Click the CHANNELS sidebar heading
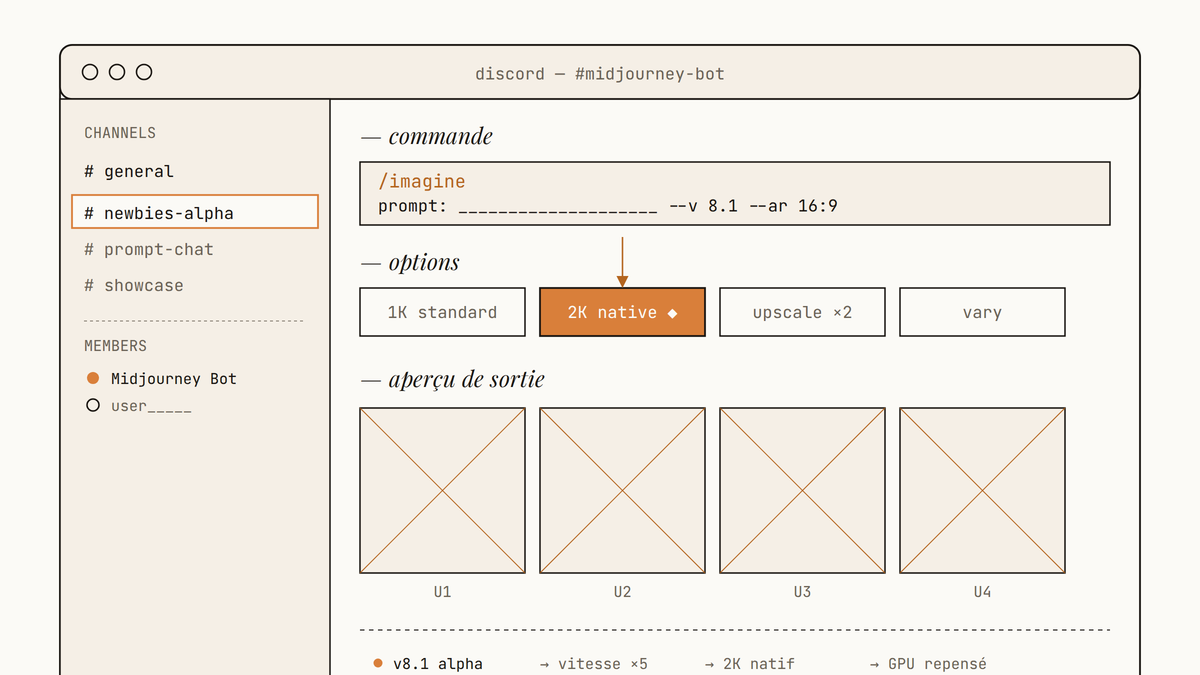The width and height of the screenshot is (1200, 675). click(x=120, y=133)
